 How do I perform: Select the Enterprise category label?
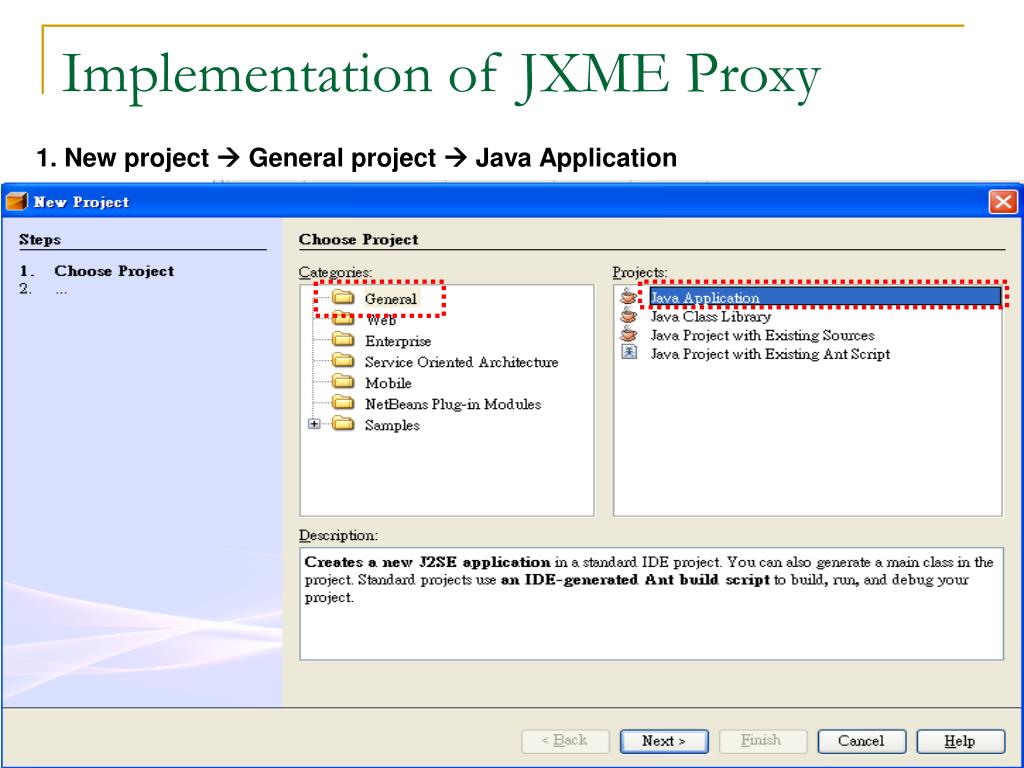[x=398, y=341]
